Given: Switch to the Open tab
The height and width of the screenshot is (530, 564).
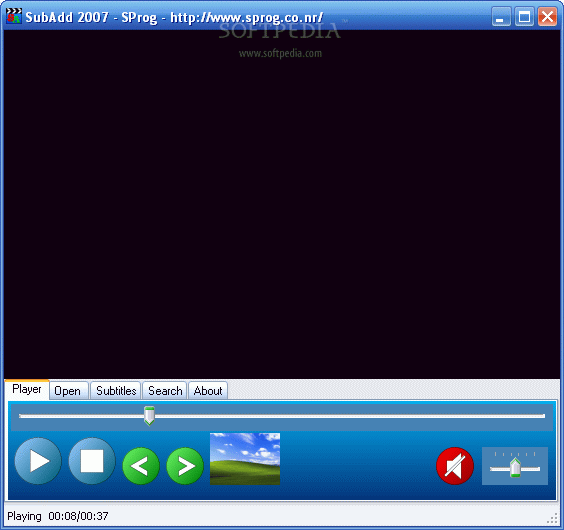Looking at the screenshot, I should point(68,391).
